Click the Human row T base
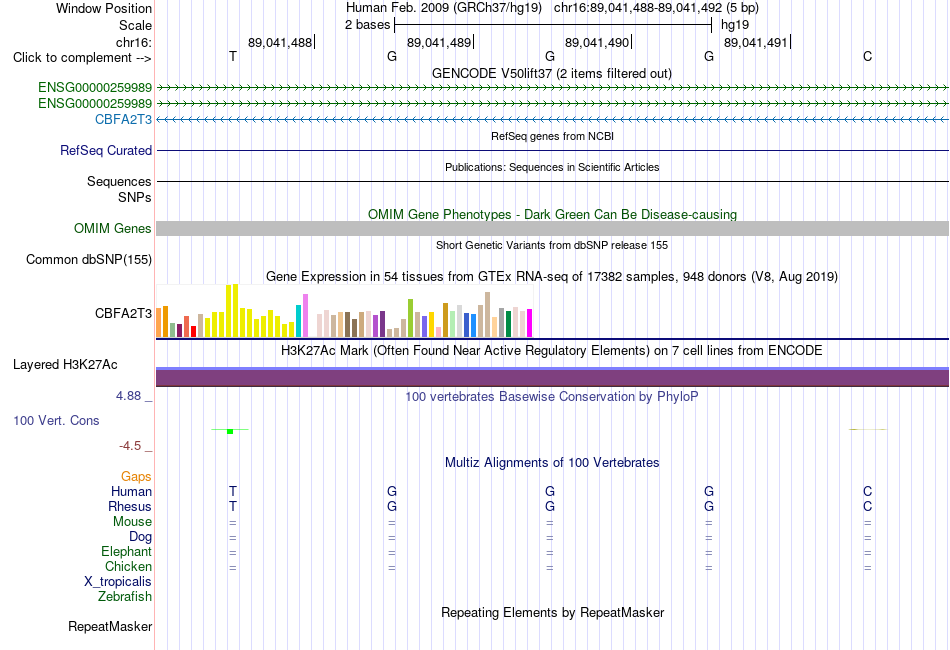 tap(233, 491)
